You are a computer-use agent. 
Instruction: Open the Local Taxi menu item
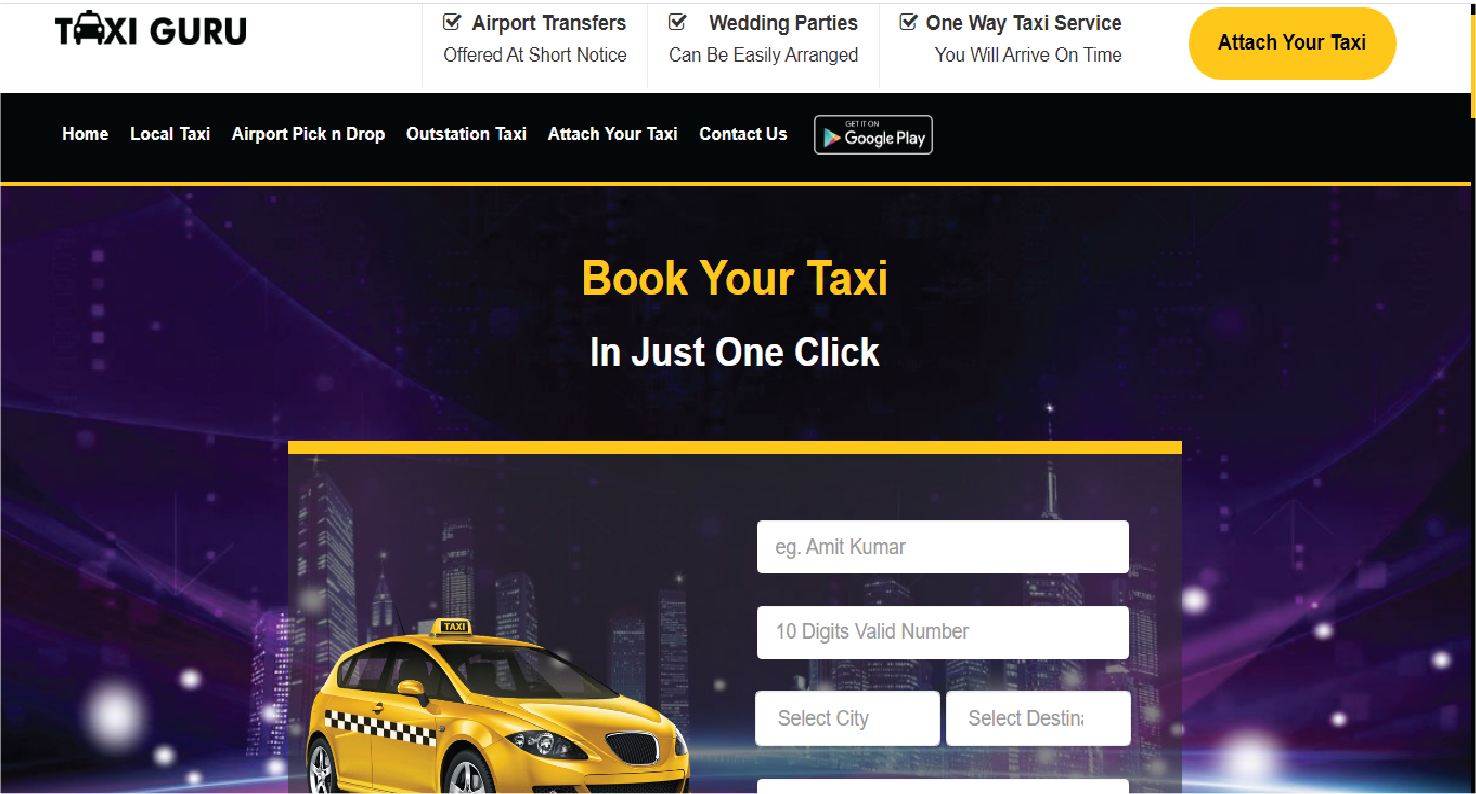click(170, 134)
